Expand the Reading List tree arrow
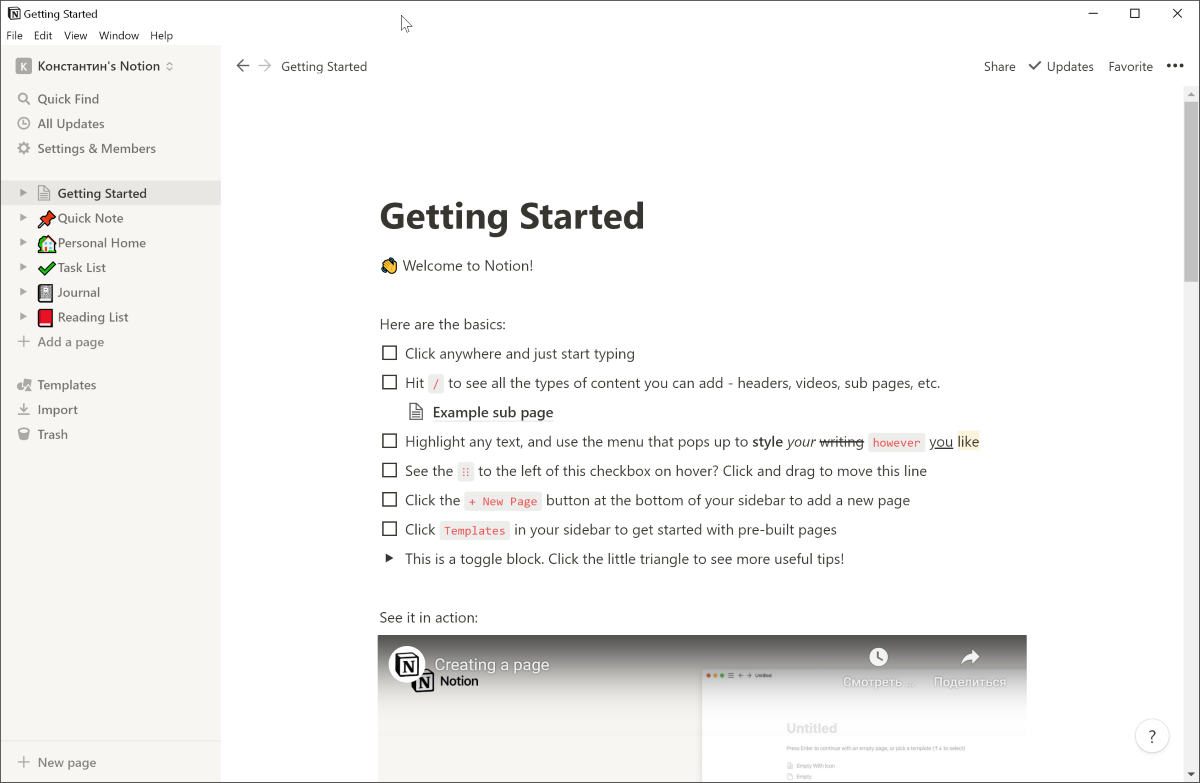 click(23, 317)
